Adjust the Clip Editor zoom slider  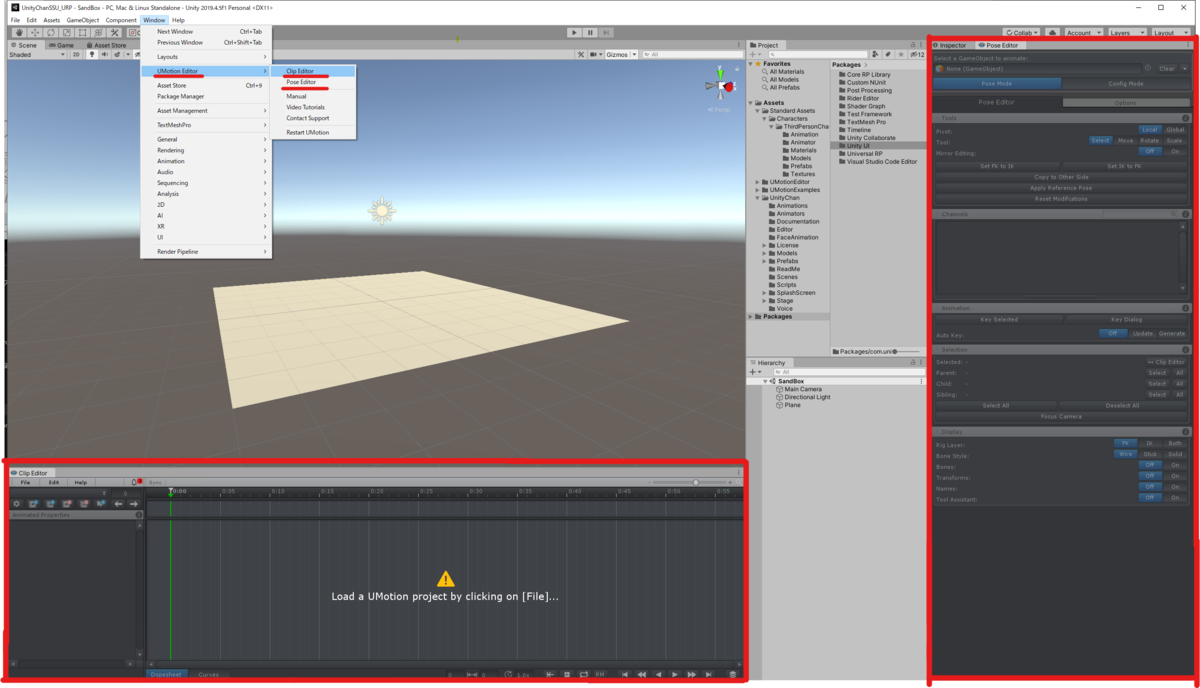[x=690, y=482]
